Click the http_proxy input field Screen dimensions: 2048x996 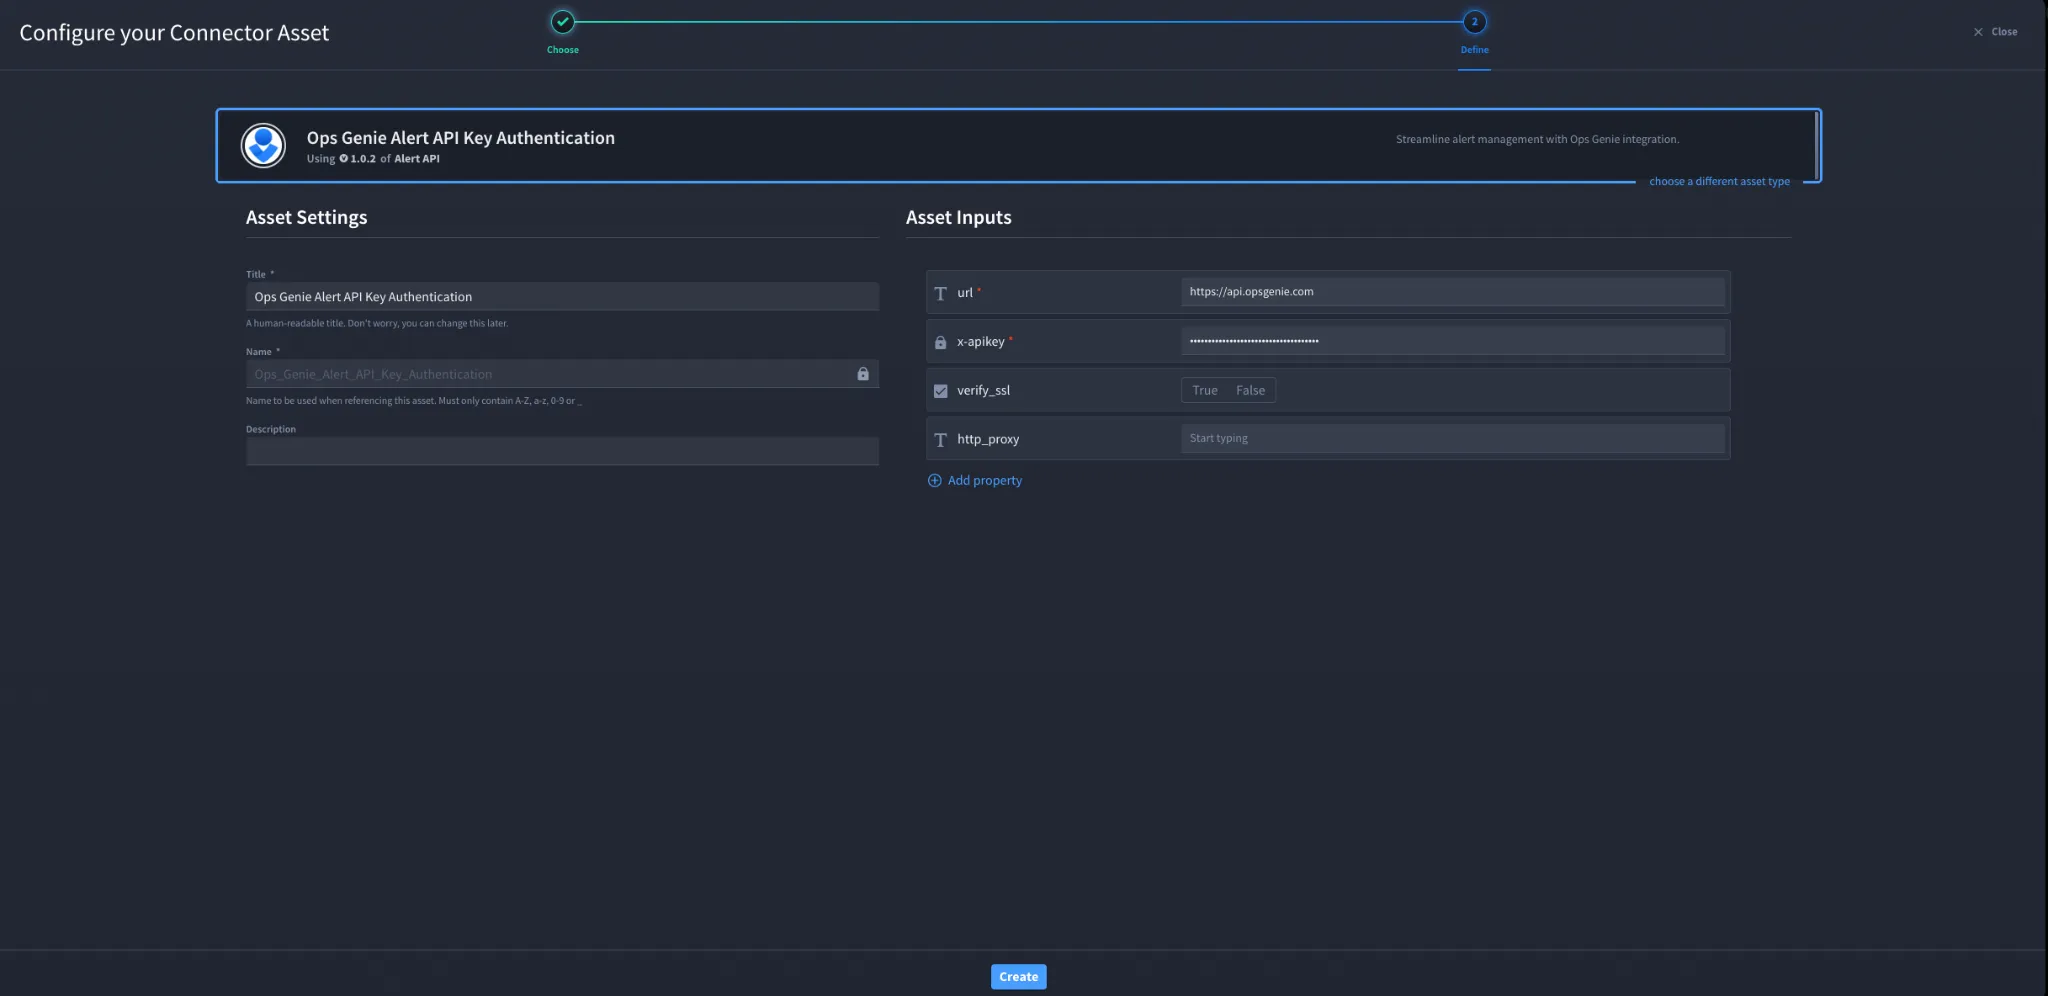tap(1452, 438)
